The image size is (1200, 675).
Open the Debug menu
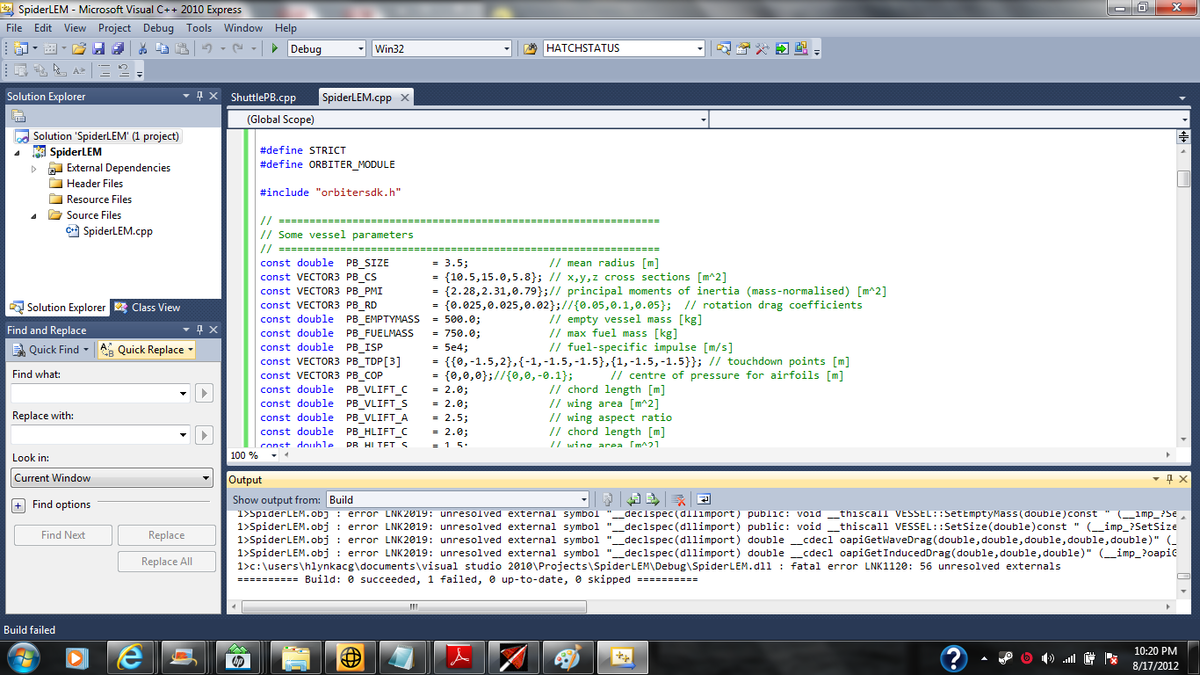(x=159, y=28)
